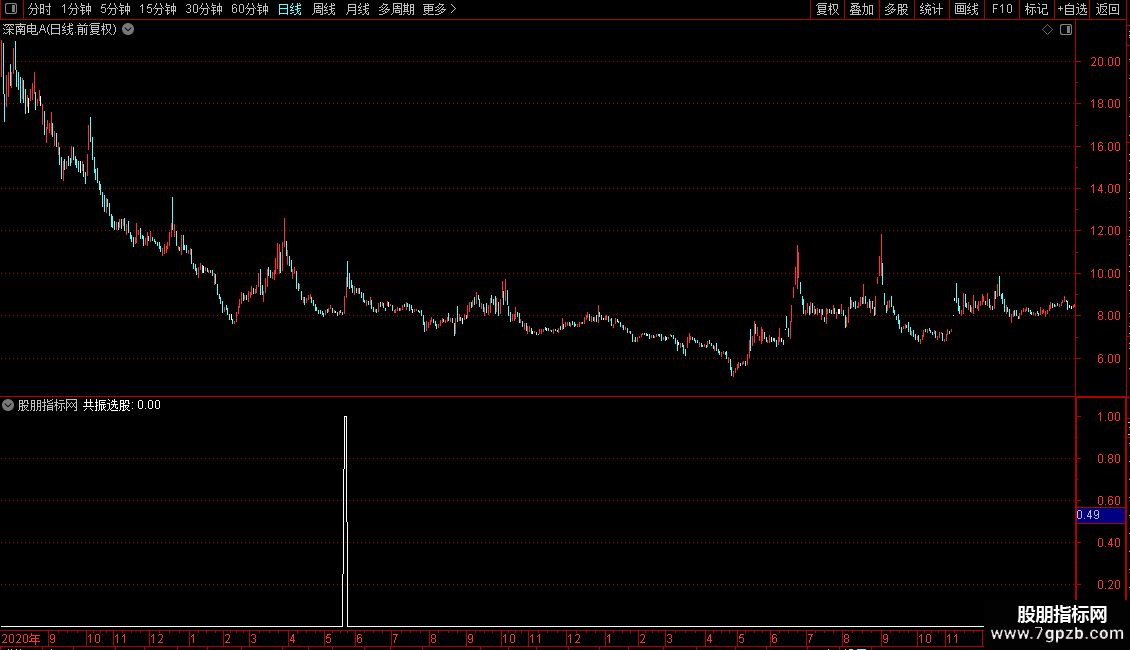Click the 2020年 label on time axis
1130x650 pixels.
21,638
